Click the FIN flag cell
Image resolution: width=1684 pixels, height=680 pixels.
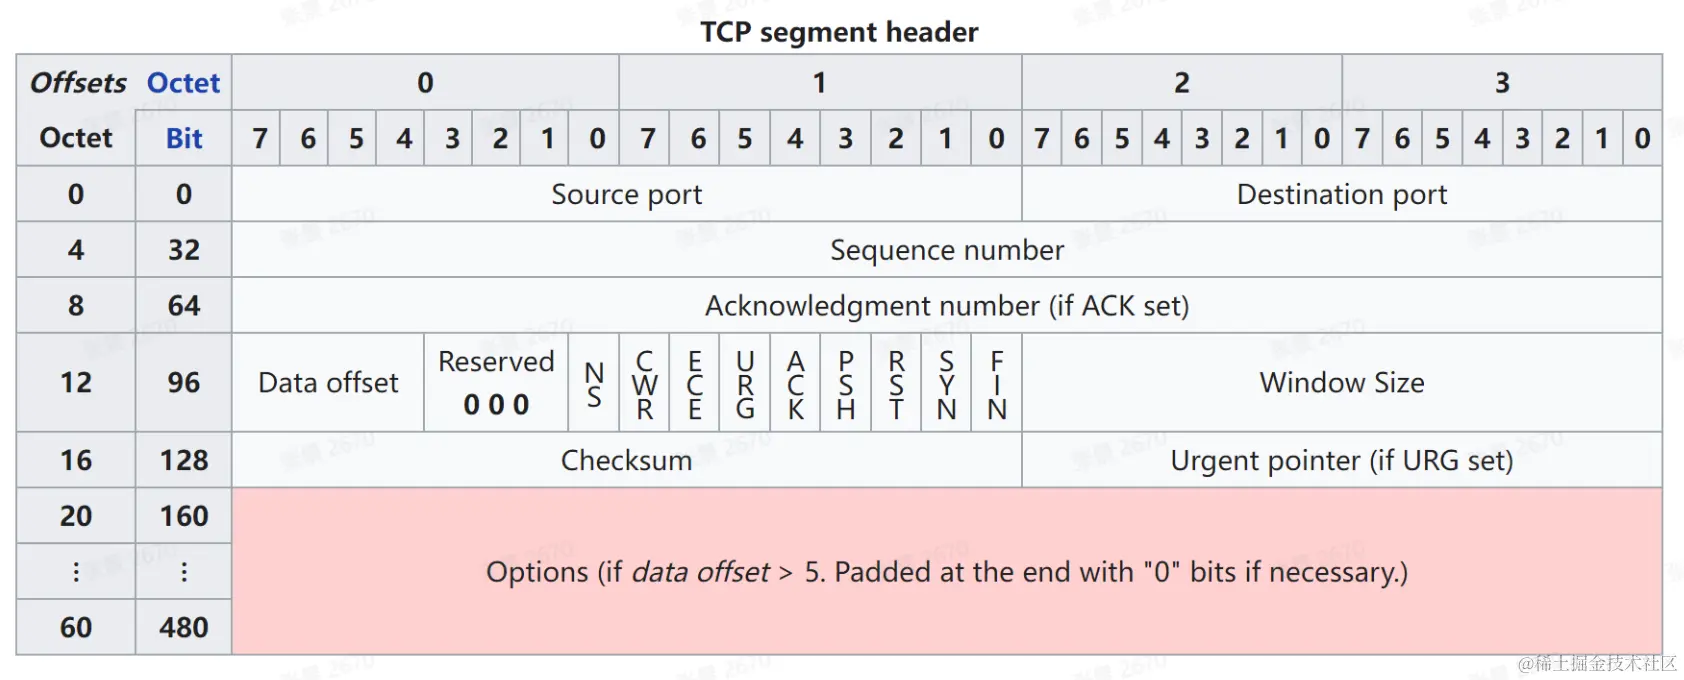[x=997, y=384]
